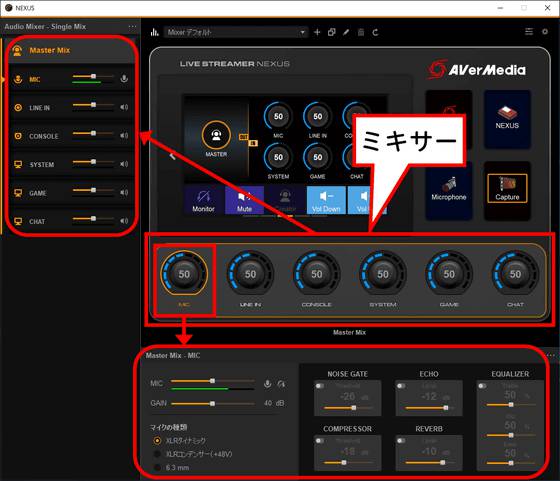Click the Vol Down hotkey tile
The height and width of the screenshot is (481, 560).
point(326,200)
